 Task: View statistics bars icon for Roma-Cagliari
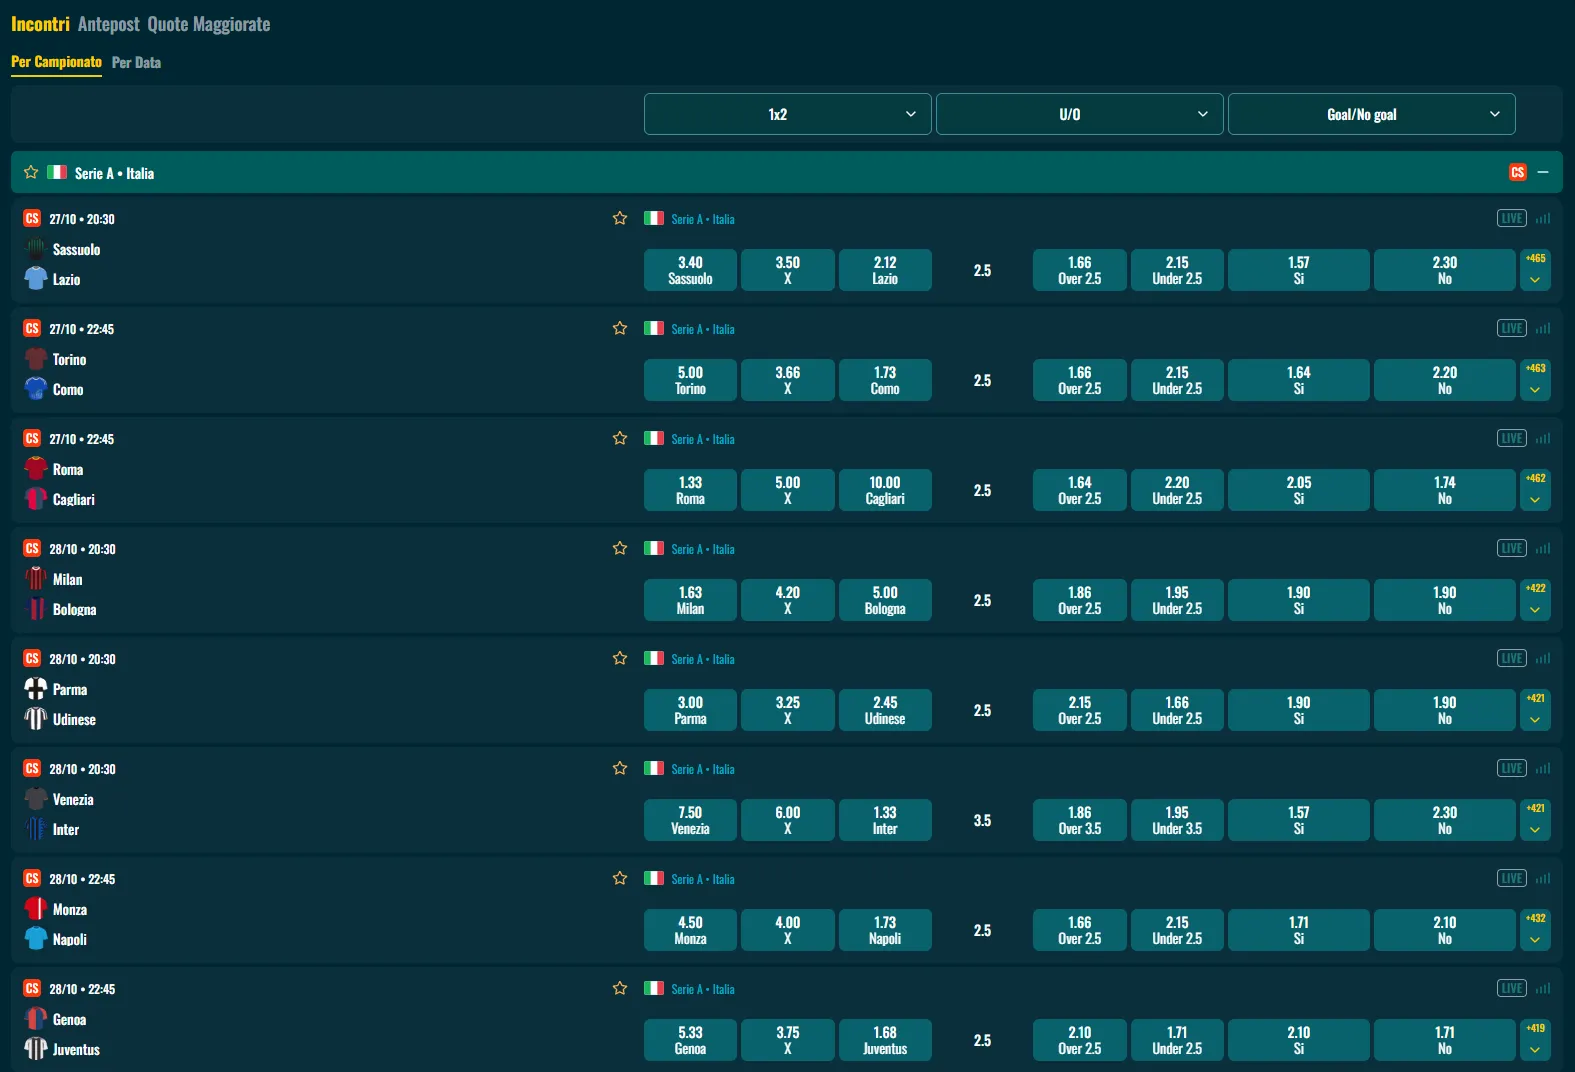coord(1543,438)
